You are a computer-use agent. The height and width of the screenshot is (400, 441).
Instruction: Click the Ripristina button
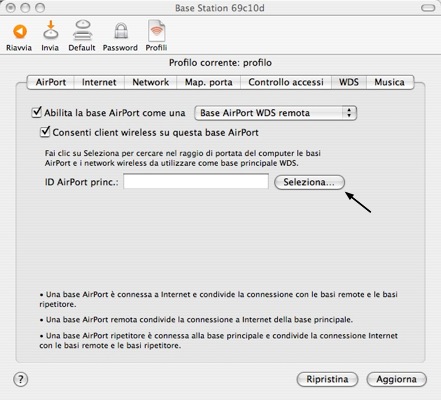click(x=327, y=379)
